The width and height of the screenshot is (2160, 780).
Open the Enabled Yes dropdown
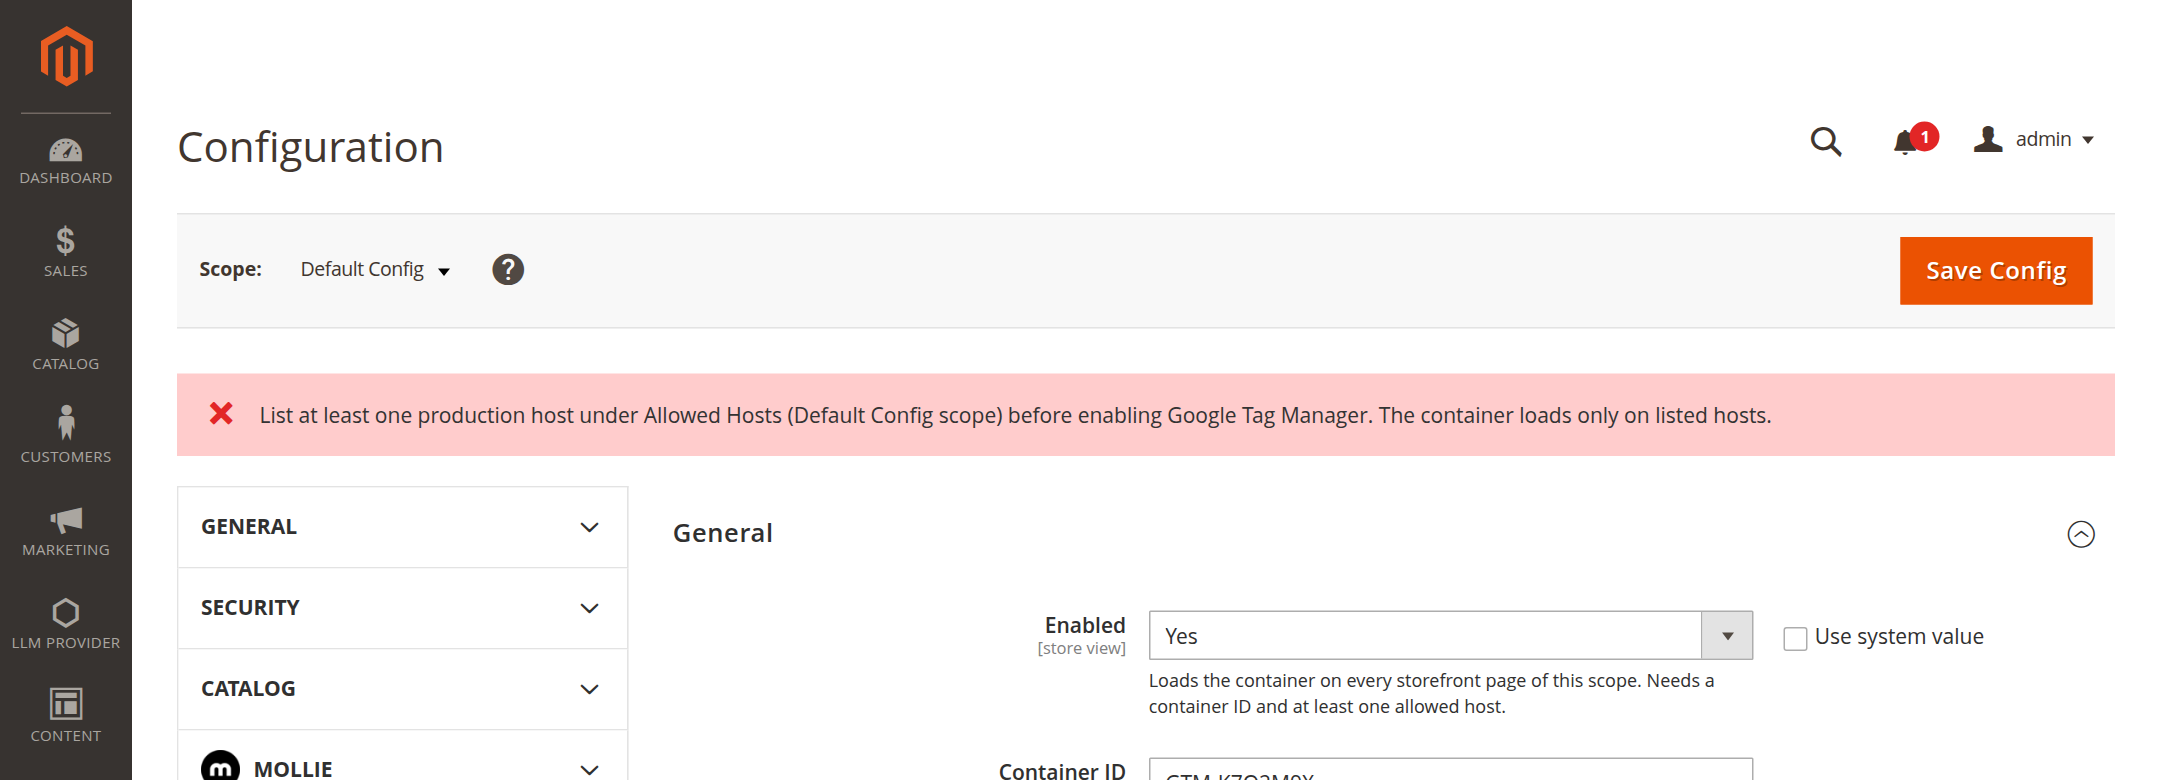1450,635
